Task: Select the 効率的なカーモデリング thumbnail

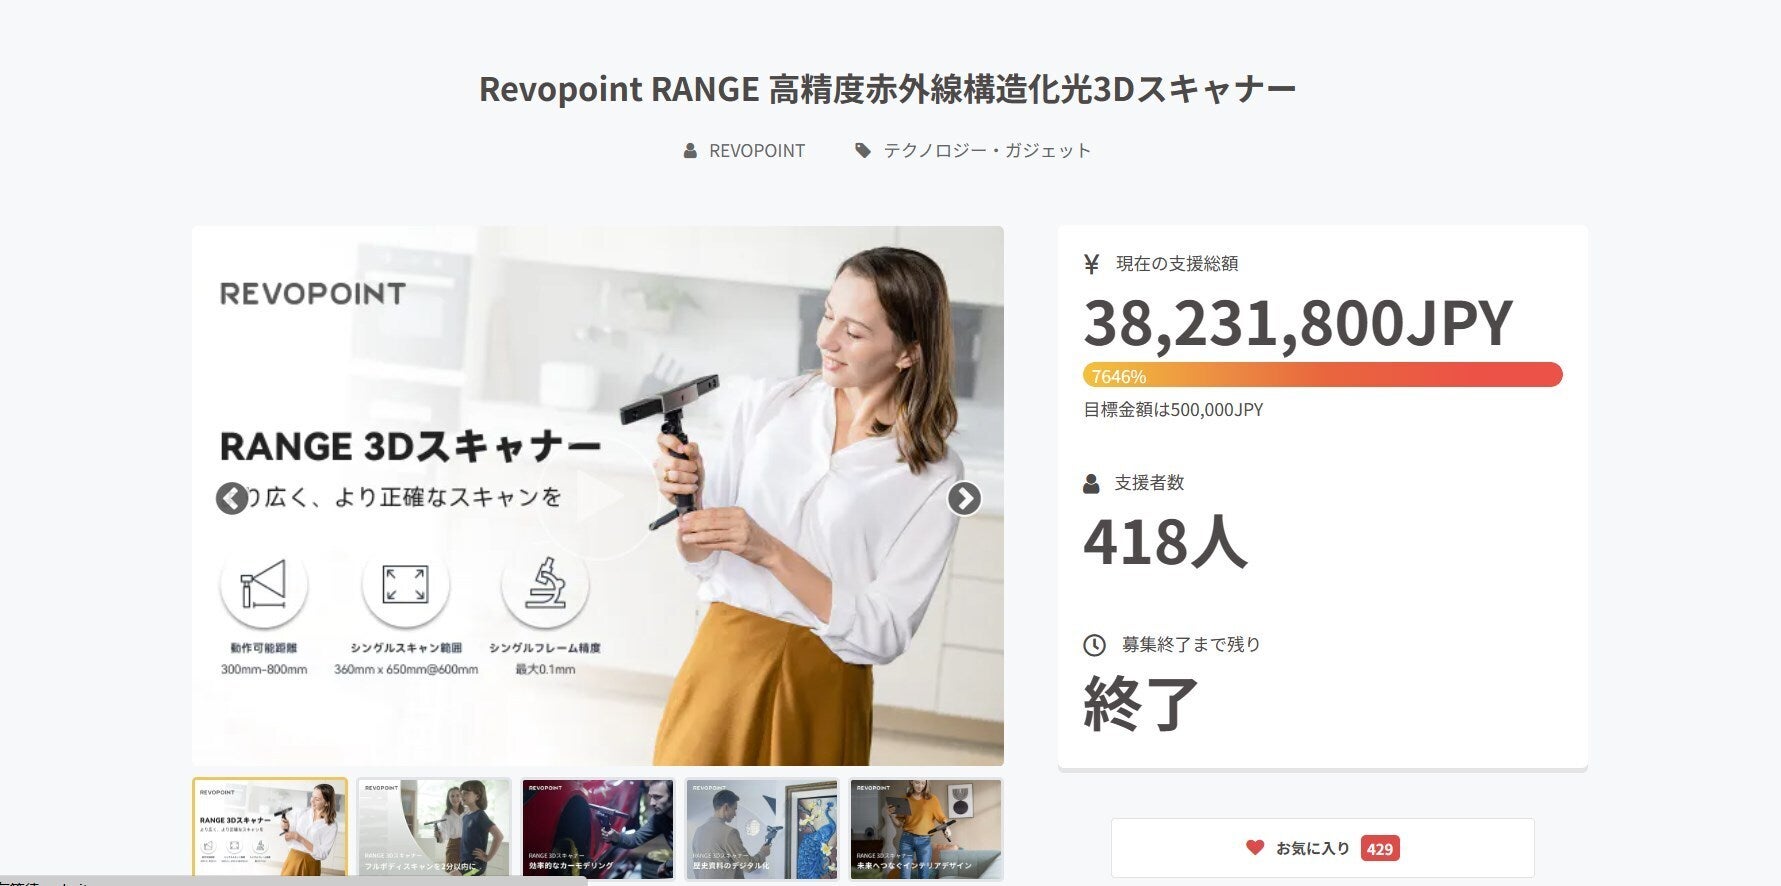Action: (x=598, y=828)
